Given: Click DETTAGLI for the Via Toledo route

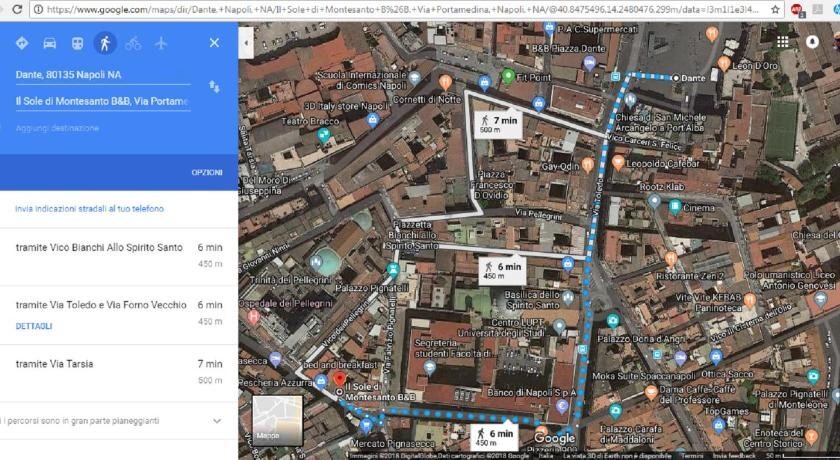Looking at the screenshot, I should pyautogui.click(x=33, y=326).
